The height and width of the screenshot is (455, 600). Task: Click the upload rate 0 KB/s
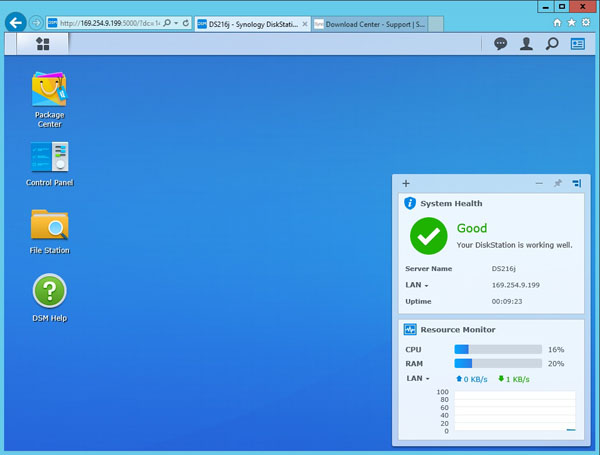point(472,379)
